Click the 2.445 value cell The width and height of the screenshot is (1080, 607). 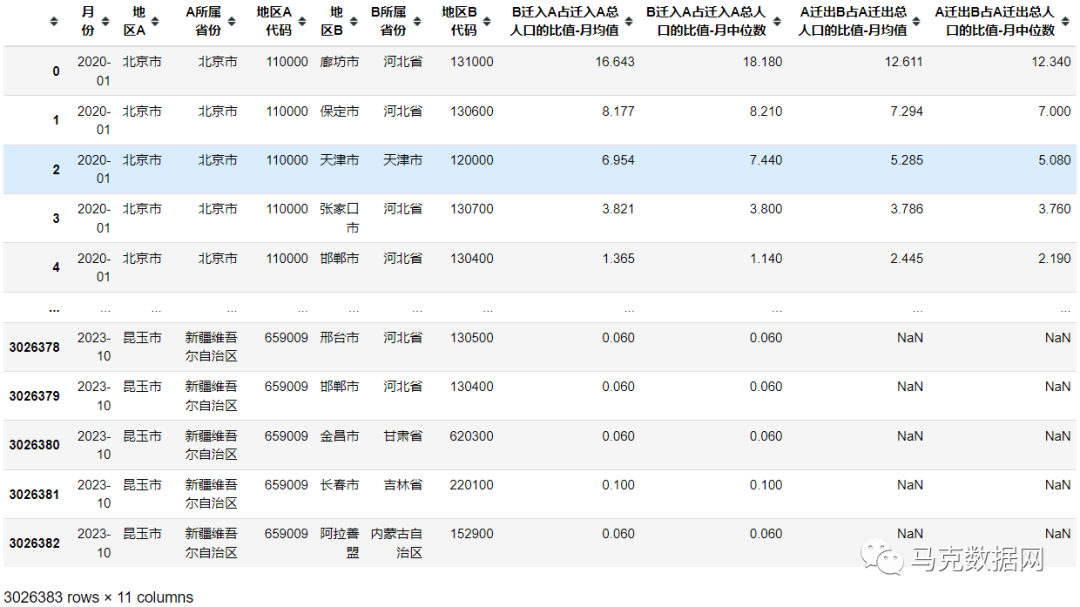(906, 258)
